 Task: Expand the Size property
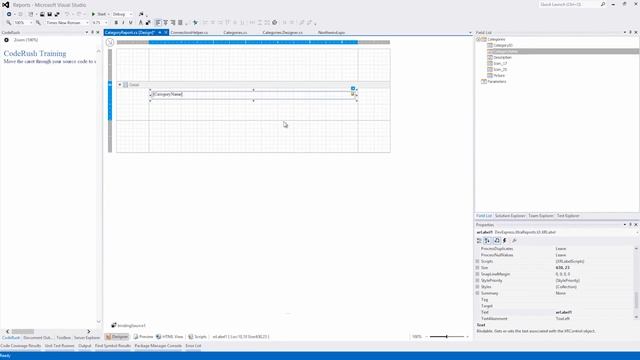(x=477, y=268)
